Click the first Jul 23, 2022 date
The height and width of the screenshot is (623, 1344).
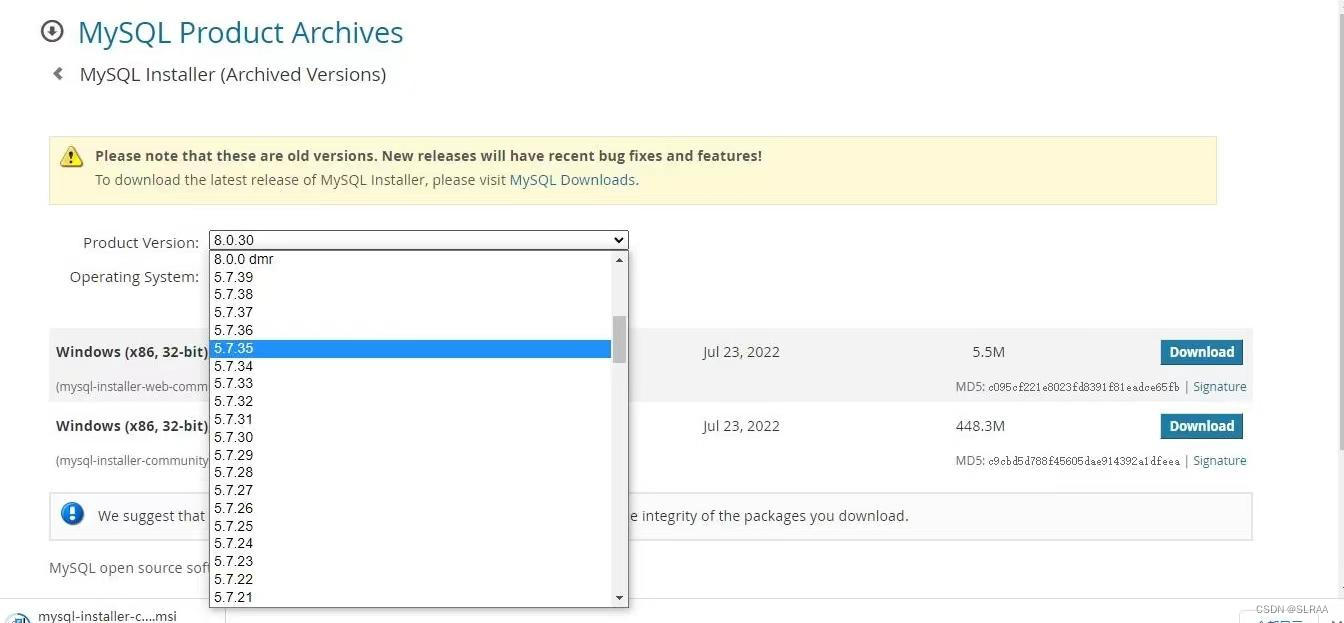741,352
